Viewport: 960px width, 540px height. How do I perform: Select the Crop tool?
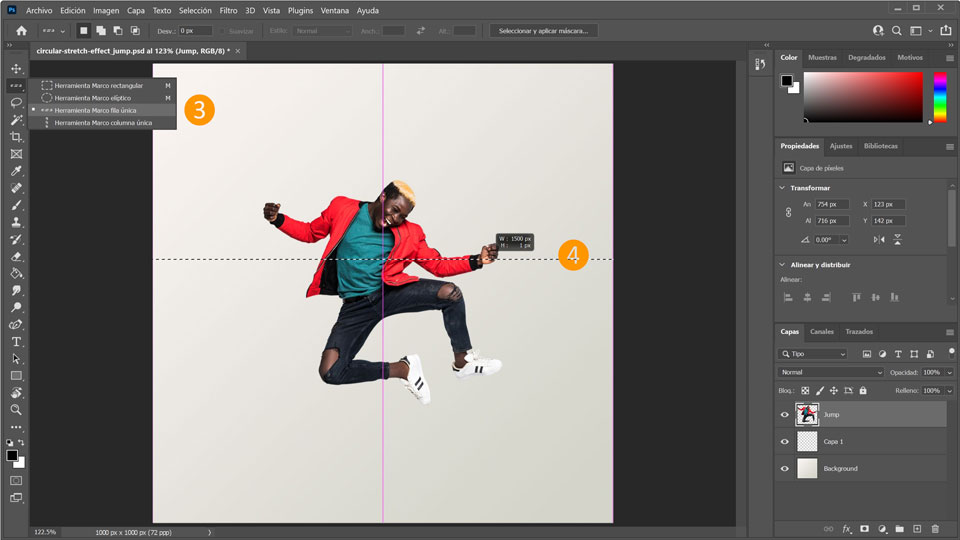pyautogui.click(x=16, y=136)
